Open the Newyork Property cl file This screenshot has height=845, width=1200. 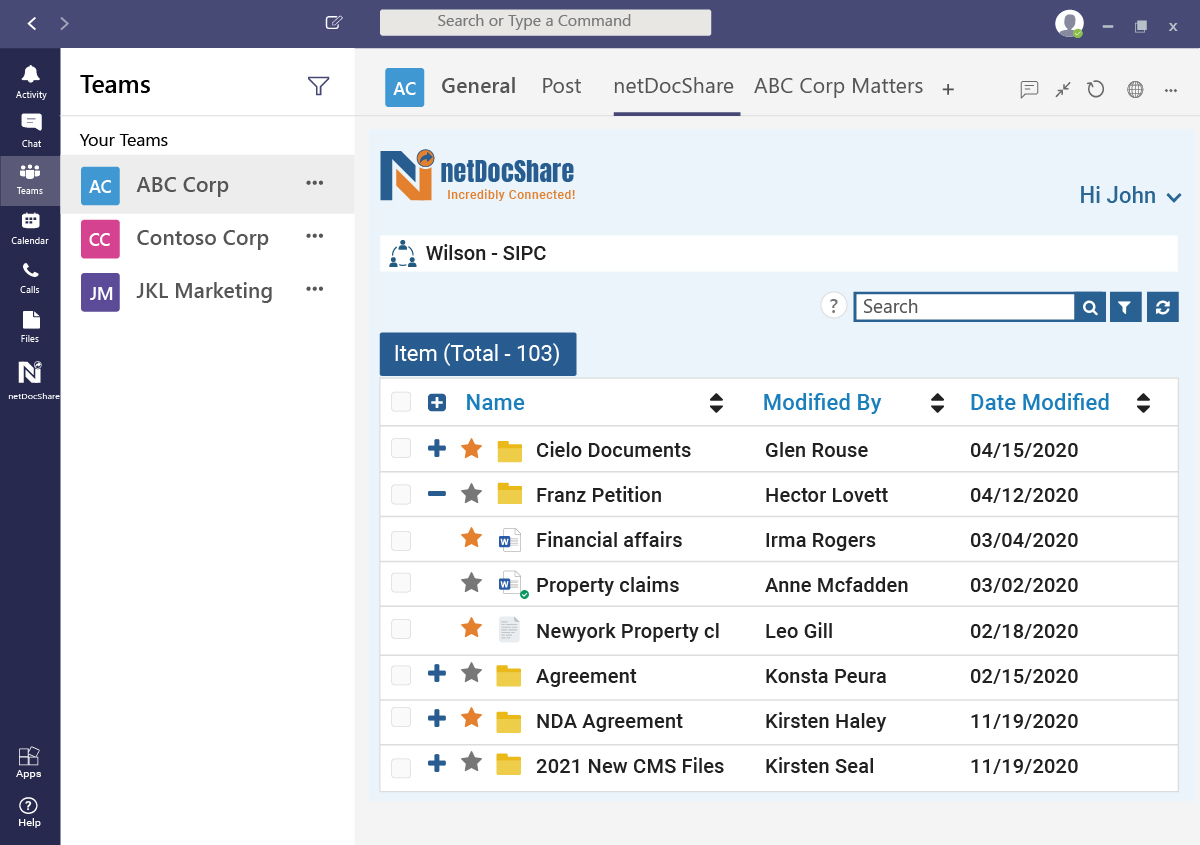coord(628,631)
